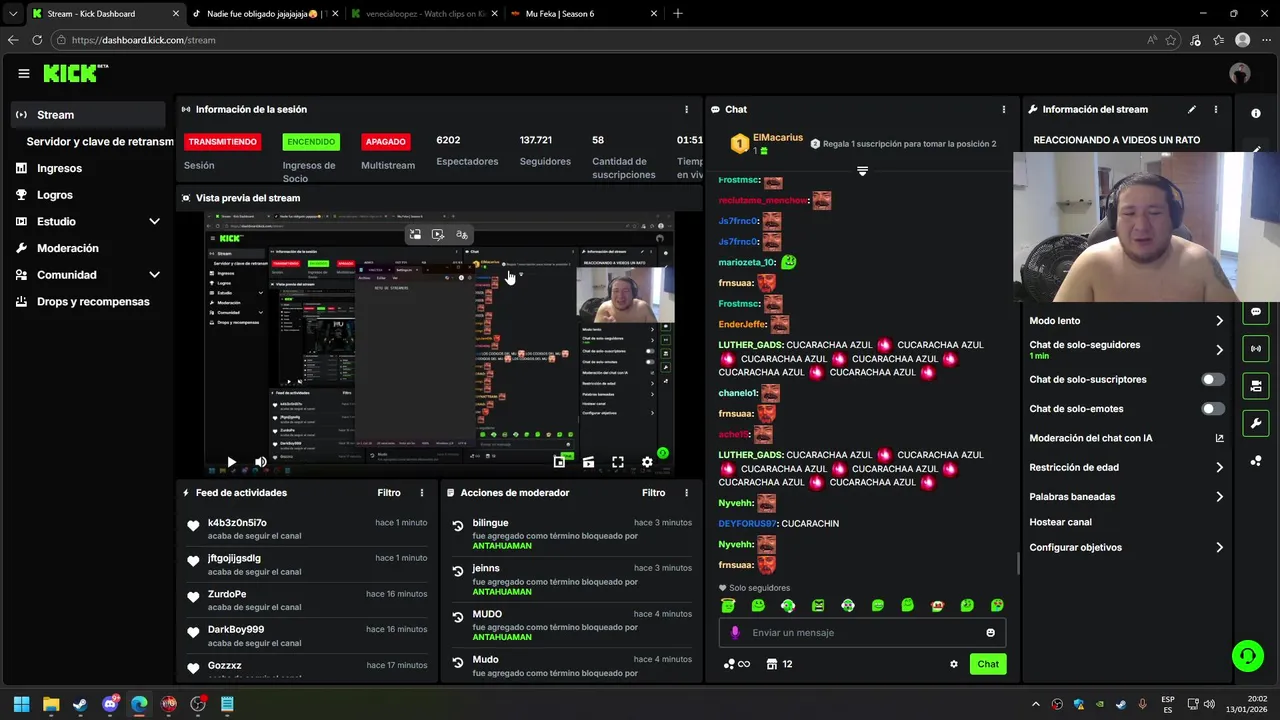
Task: Click the info icon in right sidebar
Action: click(1256, 113)
